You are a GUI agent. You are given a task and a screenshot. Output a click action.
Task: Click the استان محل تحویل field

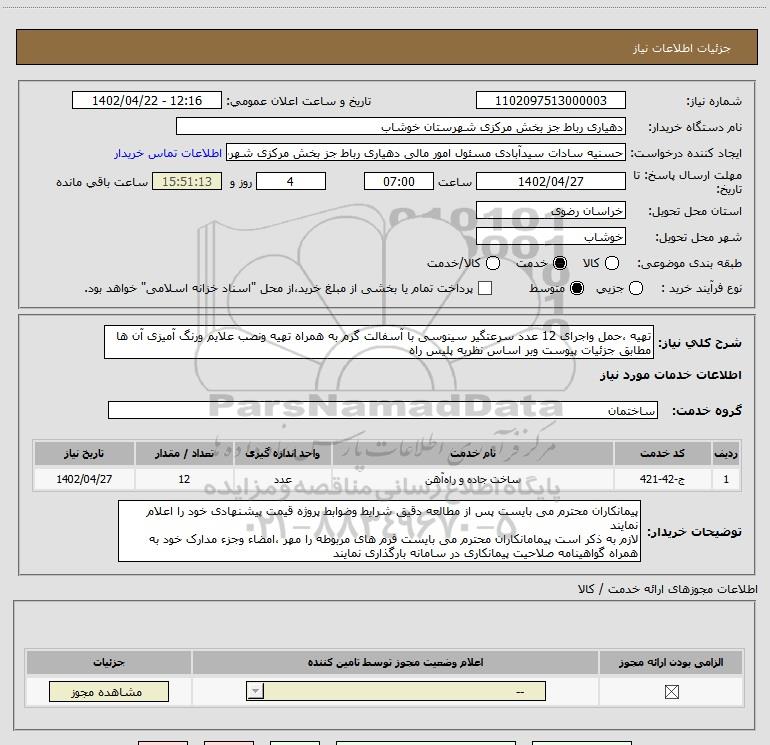point(550,210)
